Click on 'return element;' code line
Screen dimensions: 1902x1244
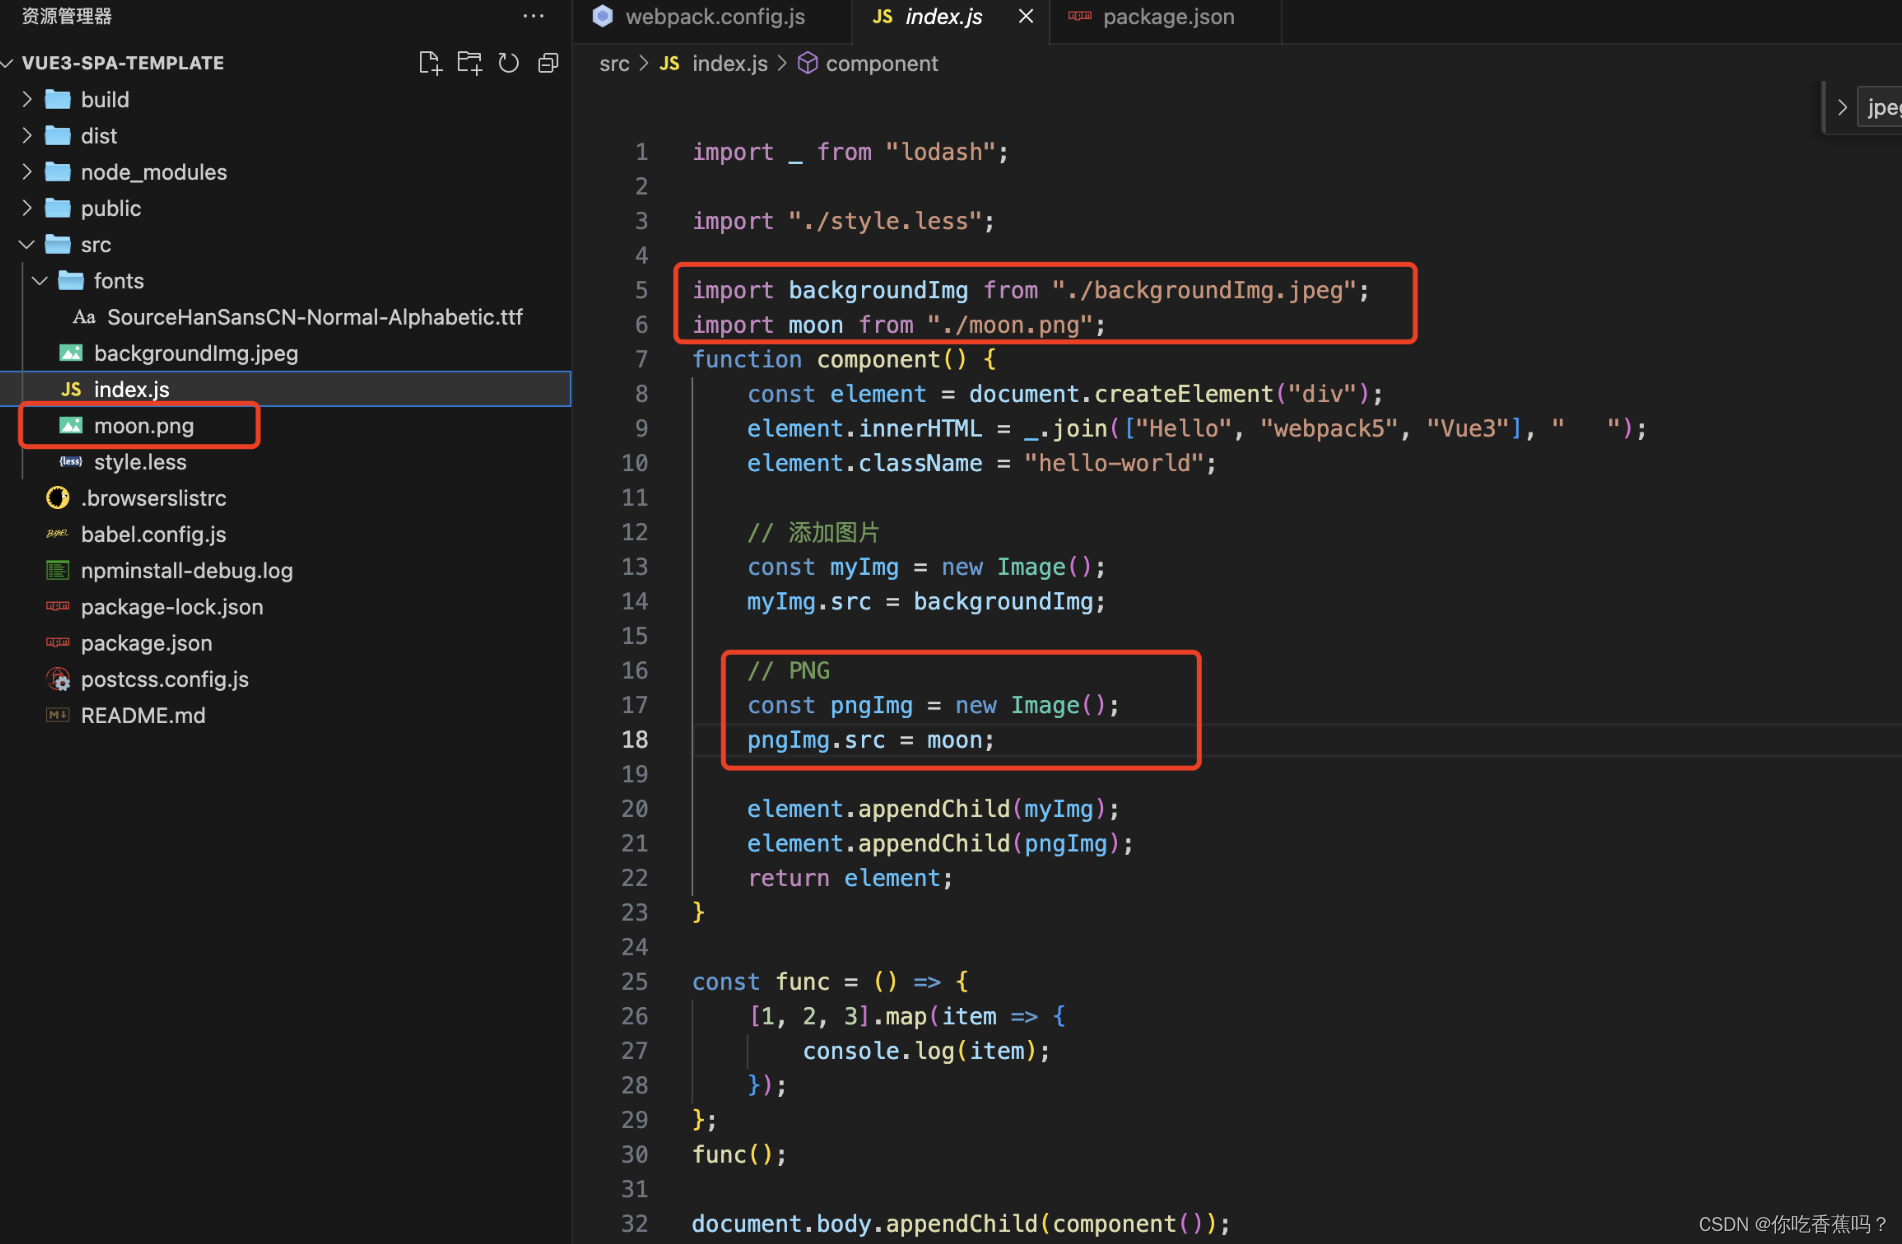click(x=850, y=878)
